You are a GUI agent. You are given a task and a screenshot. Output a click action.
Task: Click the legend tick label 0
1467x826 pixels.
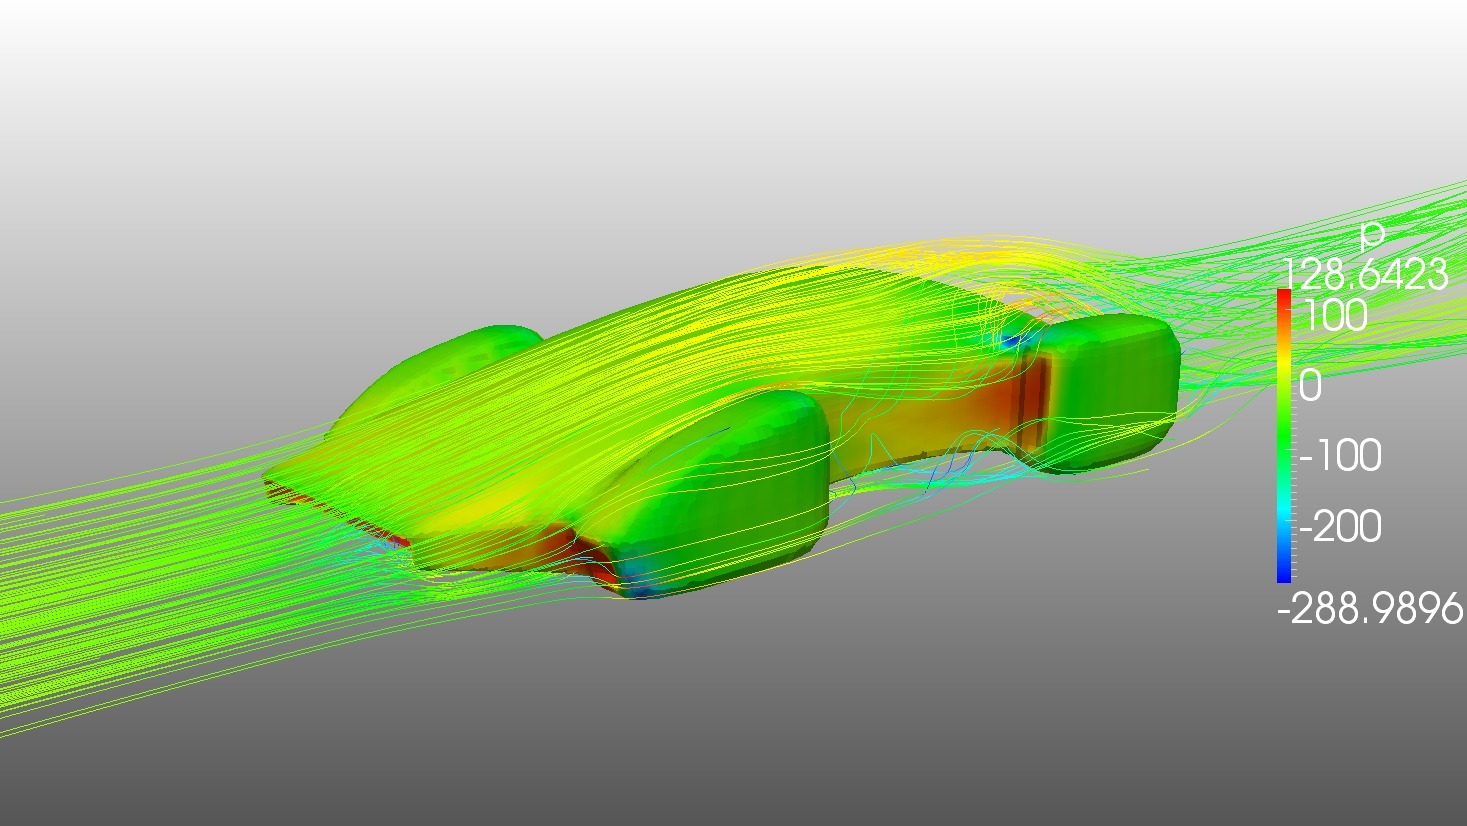click(x=1311, y=386)
